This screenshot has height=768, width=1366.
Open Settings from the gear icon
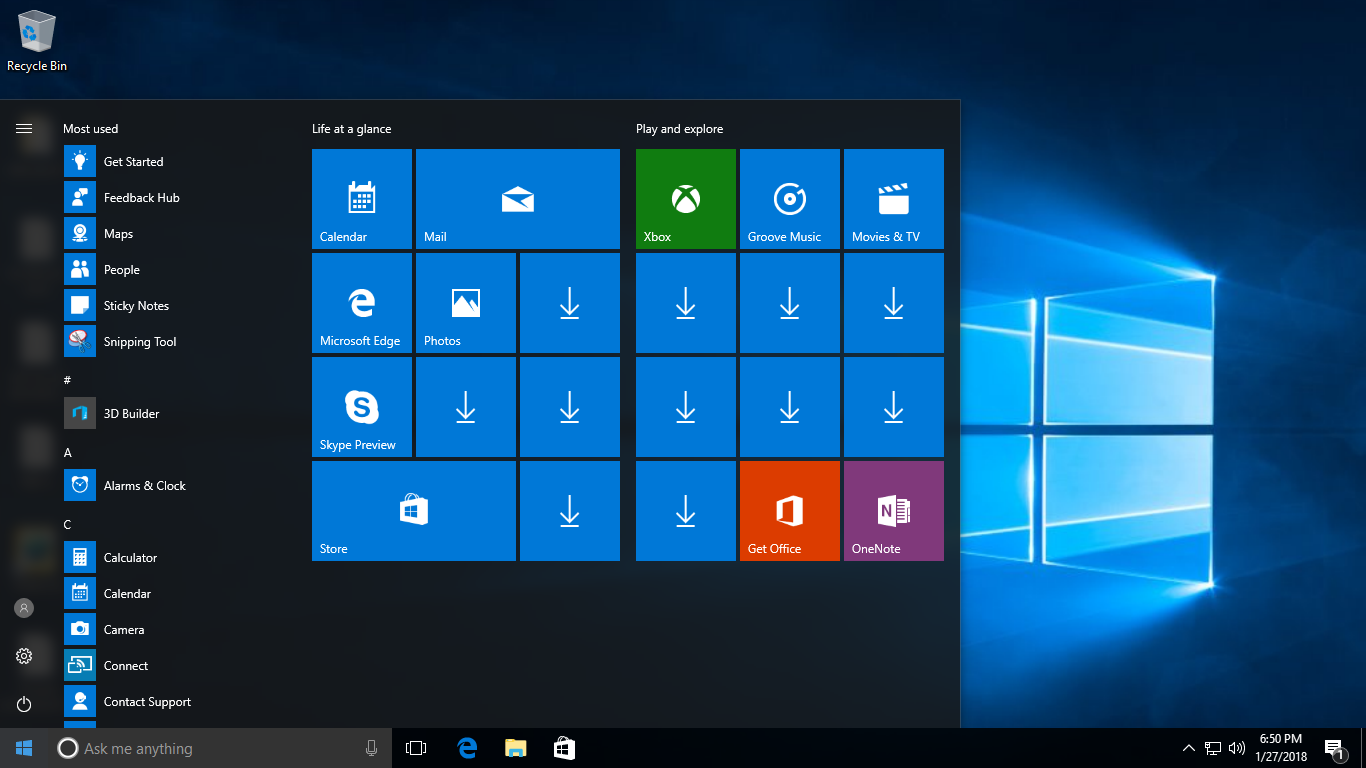tap(24, 656)
